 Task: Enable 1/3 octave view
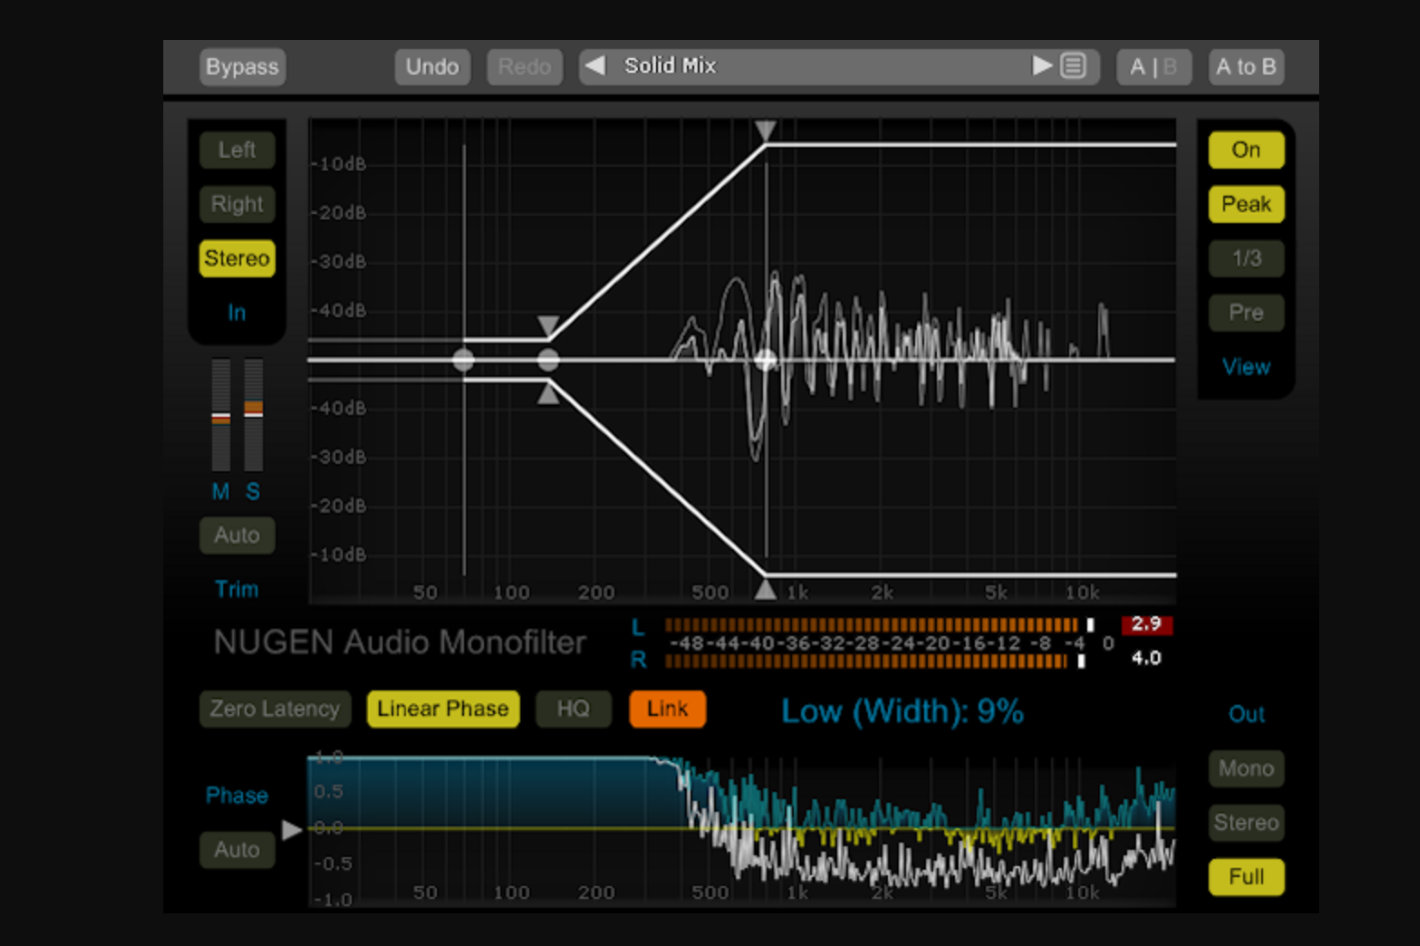click(x=1246, y=258)
